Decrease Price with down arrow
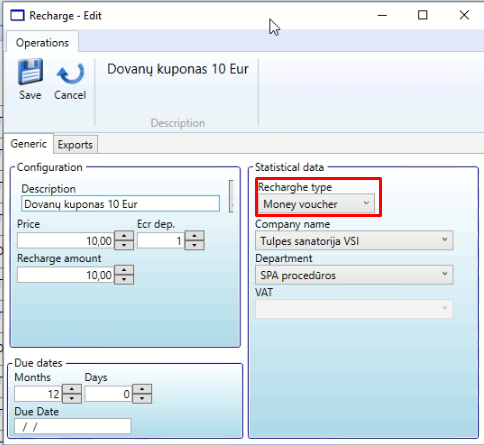The image size is (484, 445). [124, 245]
